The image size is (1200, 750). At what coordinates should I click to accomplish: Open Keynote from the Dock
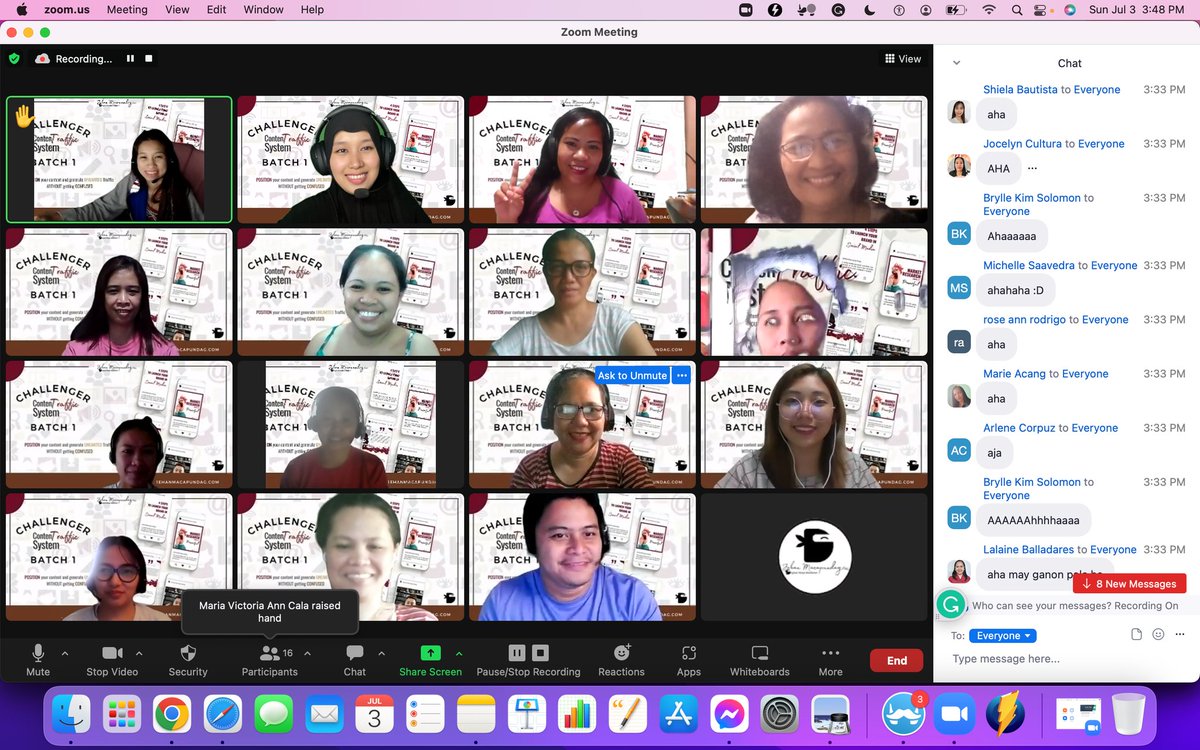click(526, 714)
